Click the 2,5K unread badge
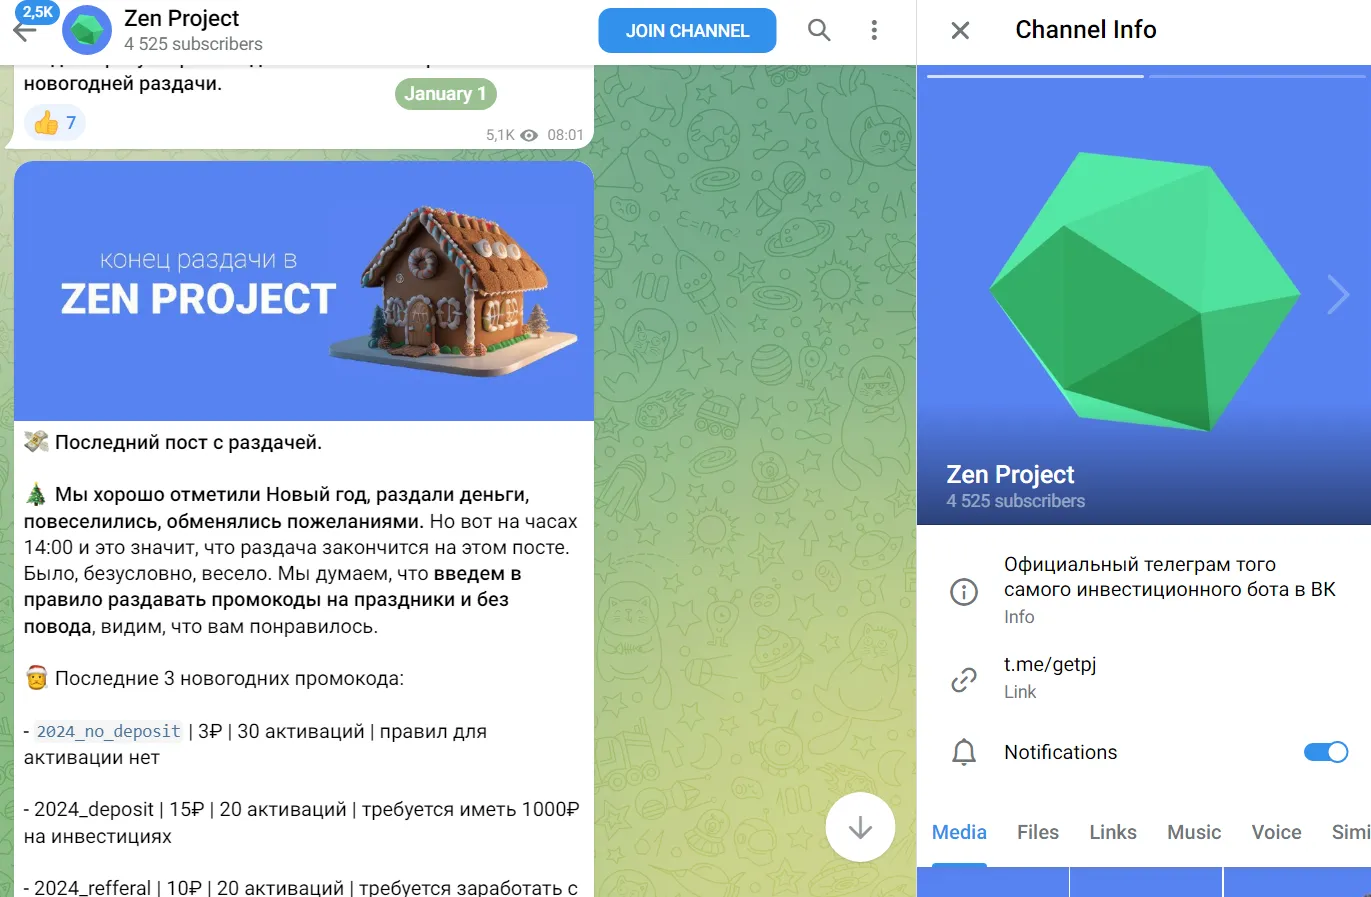The height and width of the screenshot is (897, 1371). tap(37, 12)
